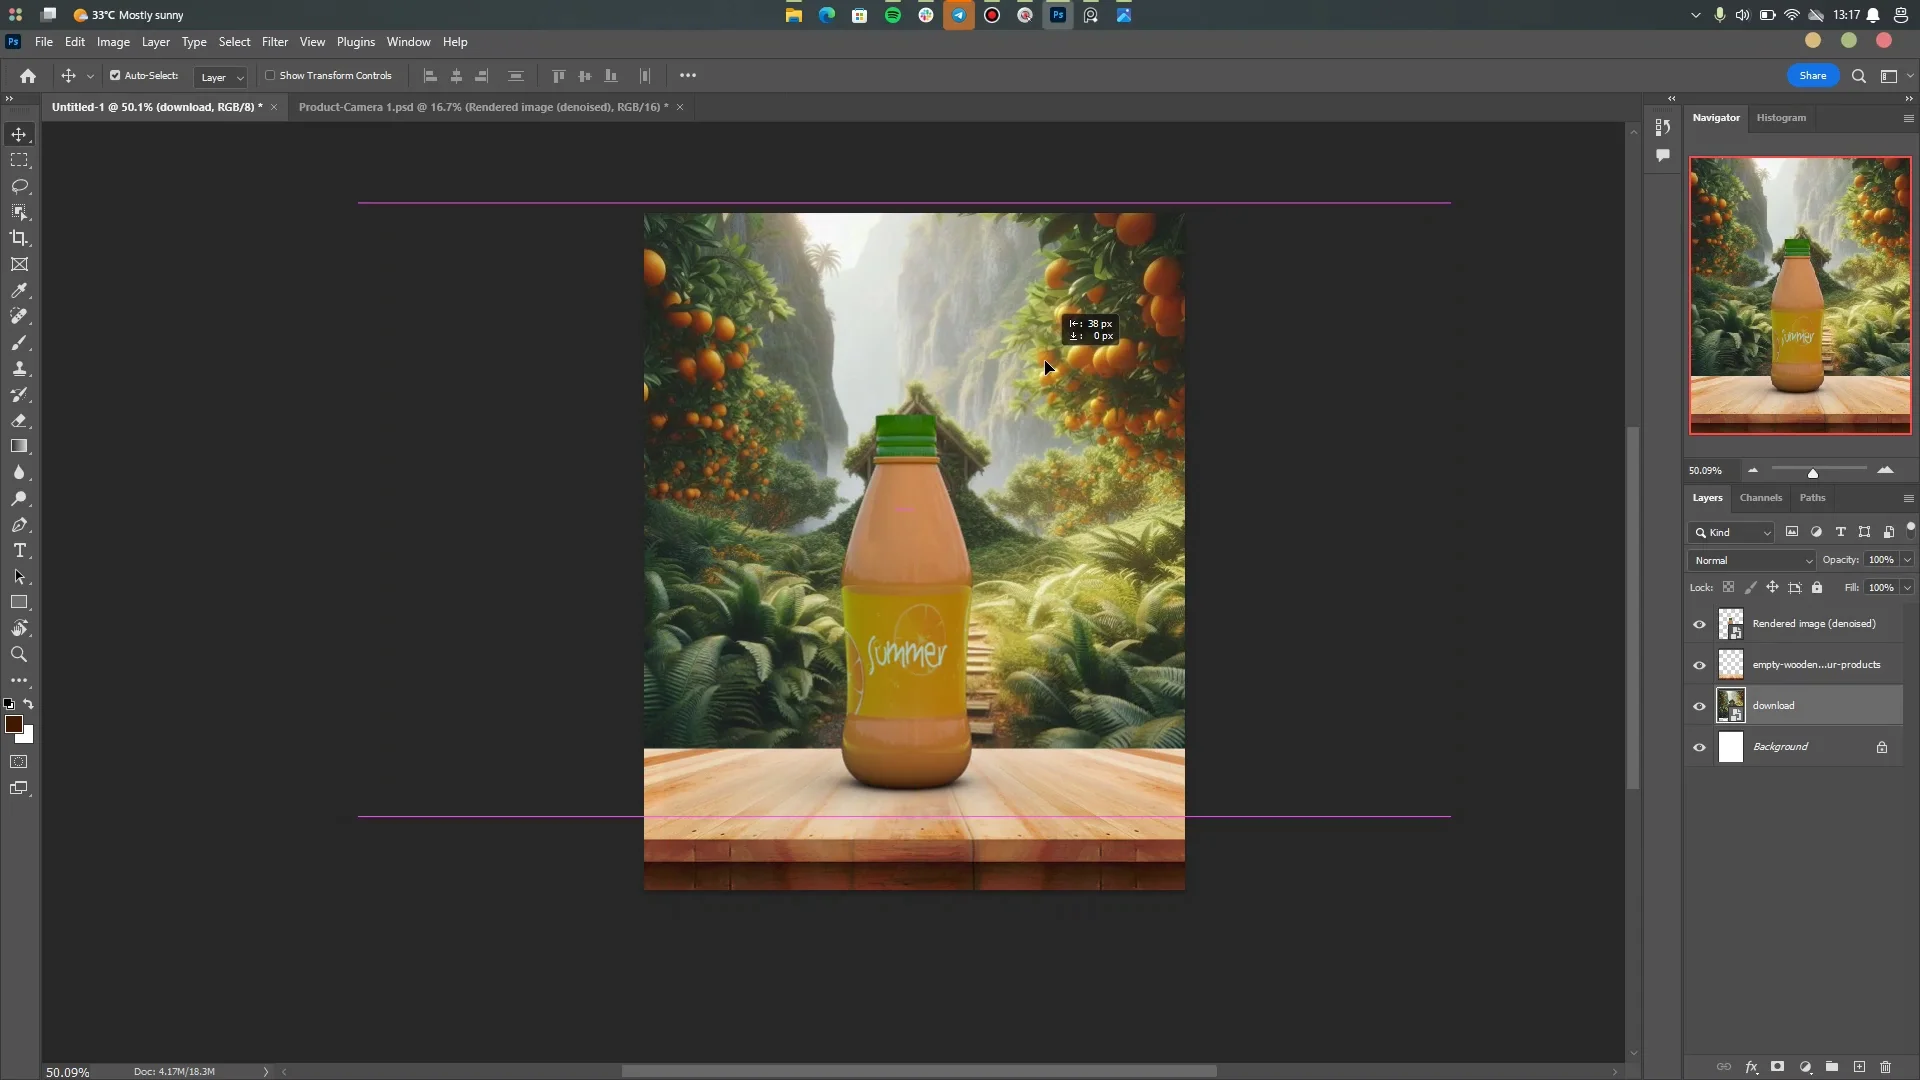This screenshot has height=1080, width=1920.
Task: Click the Share button
Action: [1812, 76]
